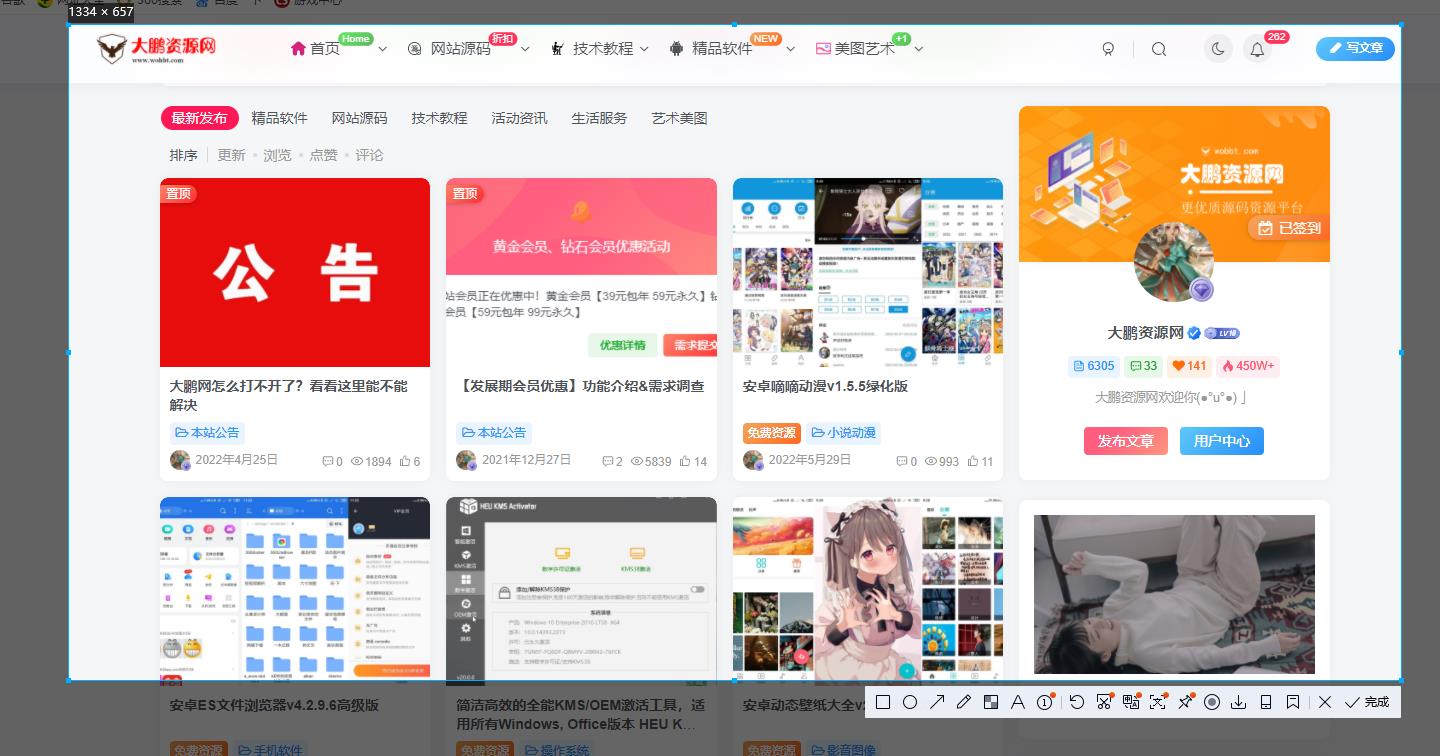Open the search on site header
This screenshot has height=756, width=1440.
pos(1159,48)
